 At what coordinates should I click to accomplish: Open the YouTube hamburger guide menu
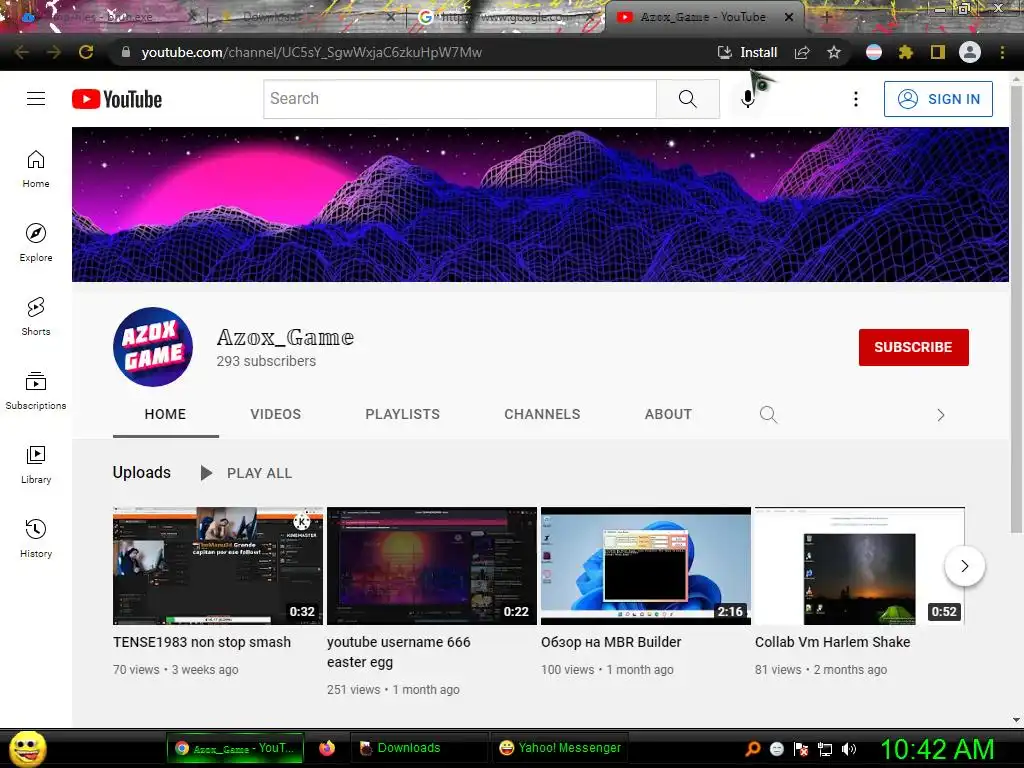point(36,99)
